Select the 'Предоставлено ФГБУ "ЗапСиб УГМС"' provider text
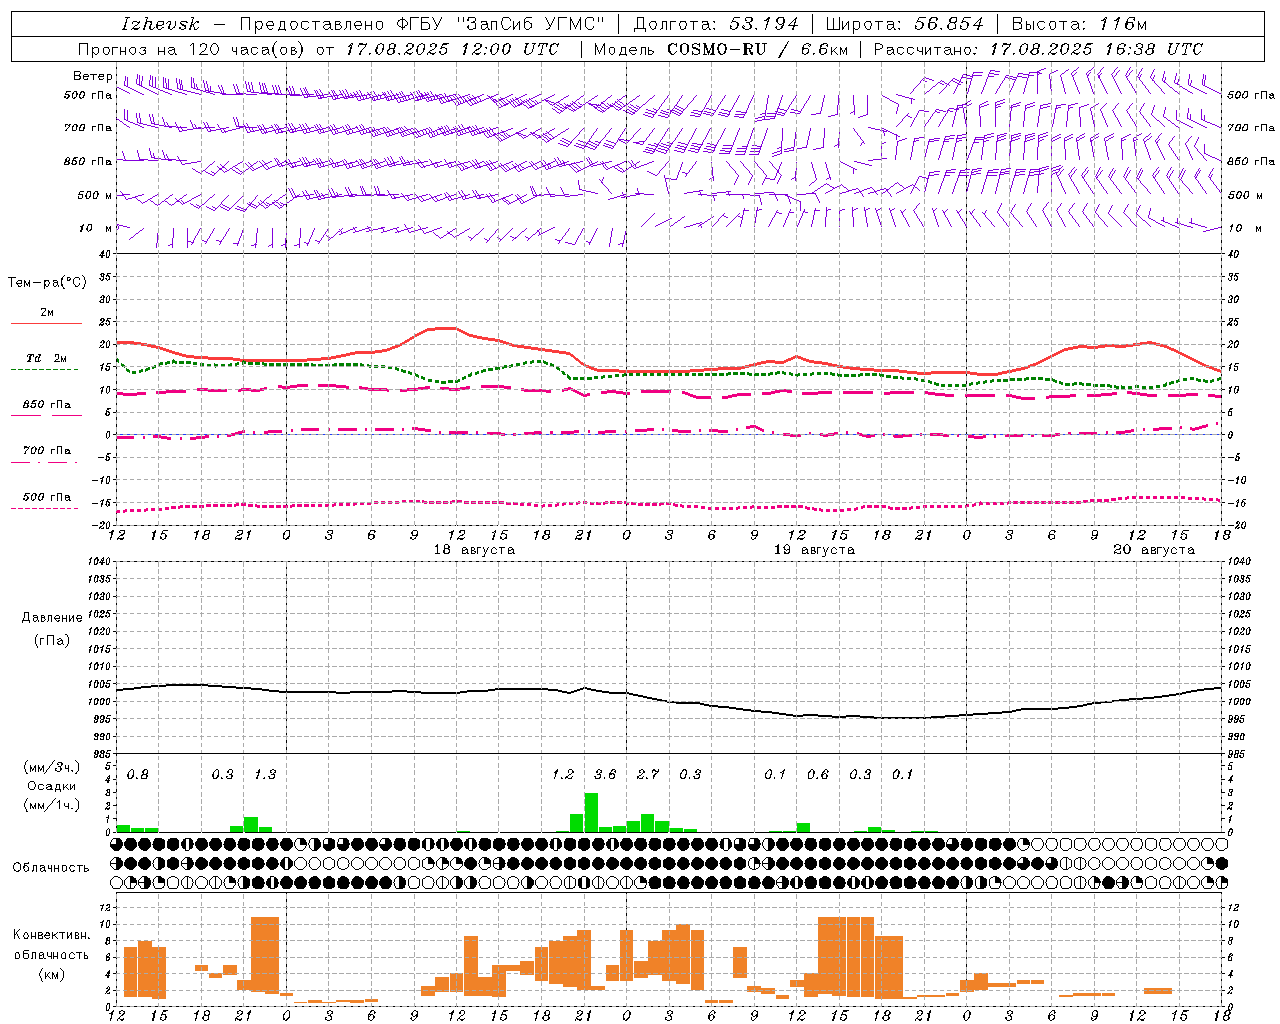This screenshot has height=1024, width=1280. (422, 24)
